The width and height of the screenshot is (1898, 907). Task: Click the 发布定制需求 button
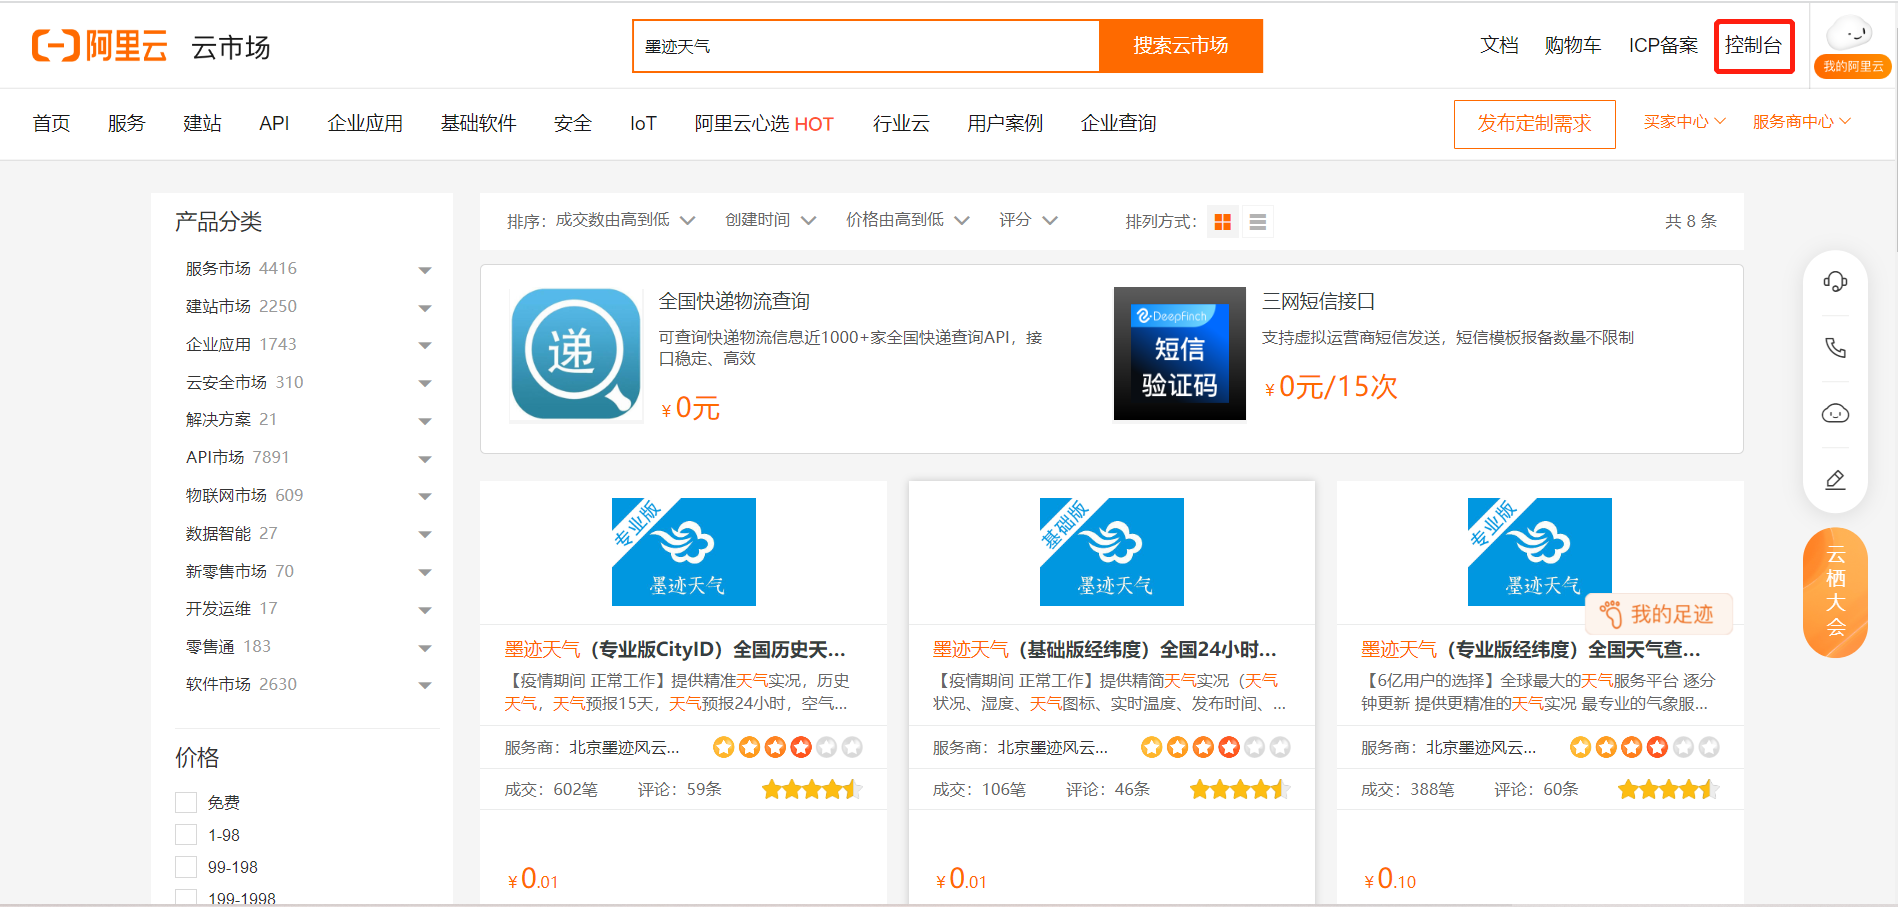[x=1535, y=124]
